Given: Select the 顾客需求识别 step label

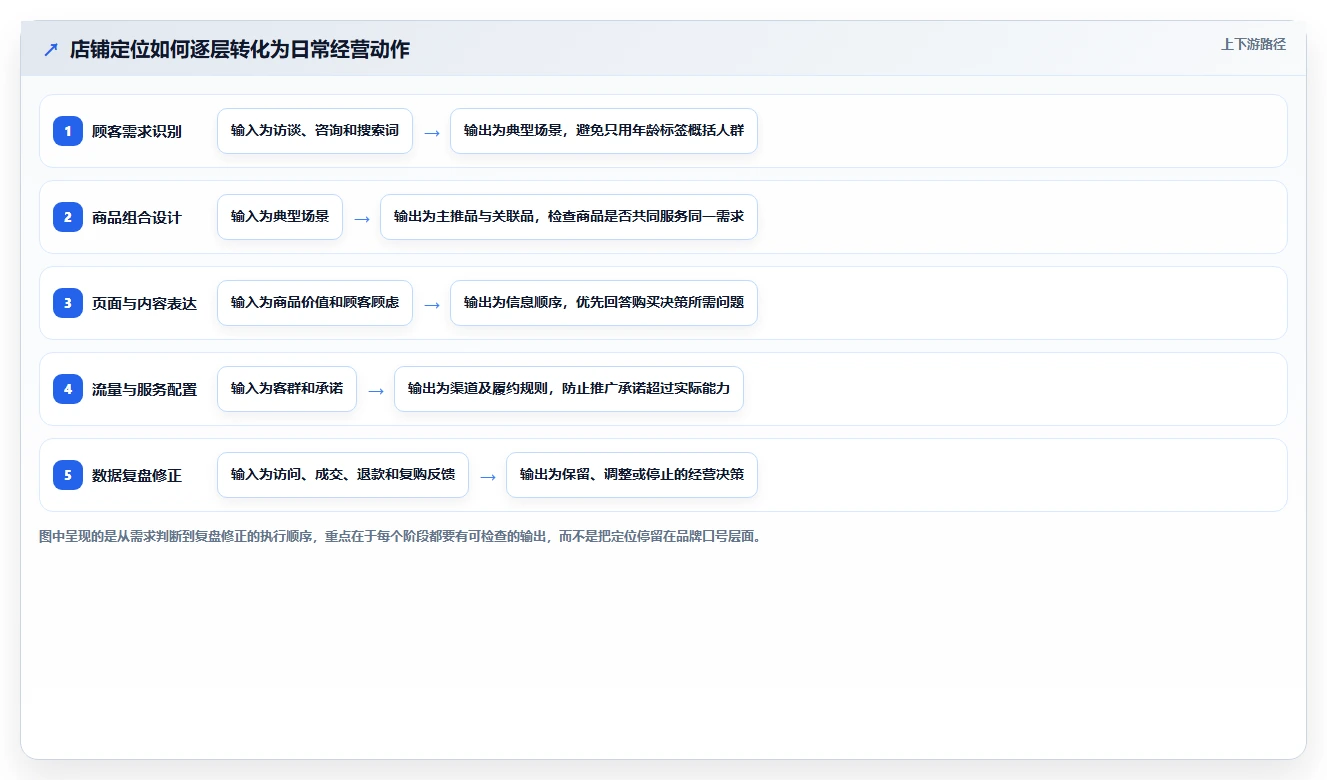Looking at the screenshot, I should (137, 131).
